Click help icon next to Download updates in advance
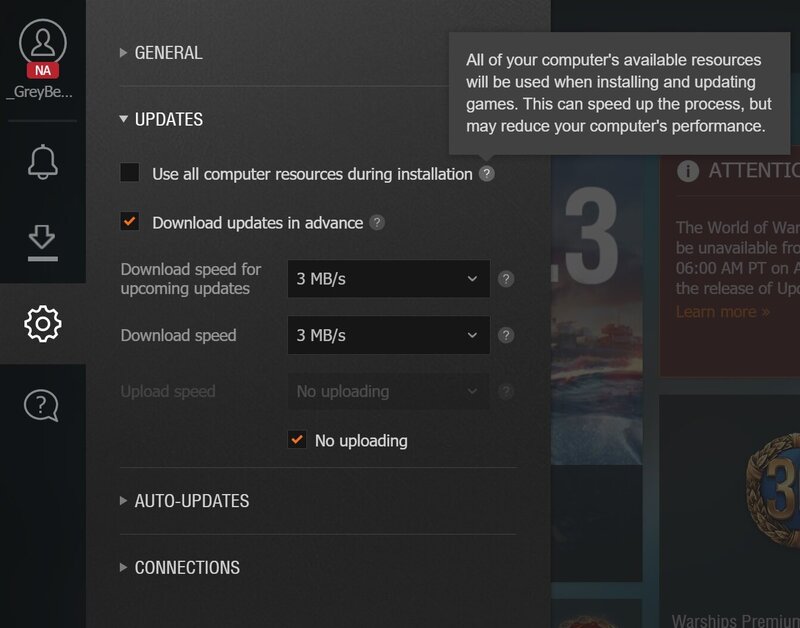 coord(377,223)
